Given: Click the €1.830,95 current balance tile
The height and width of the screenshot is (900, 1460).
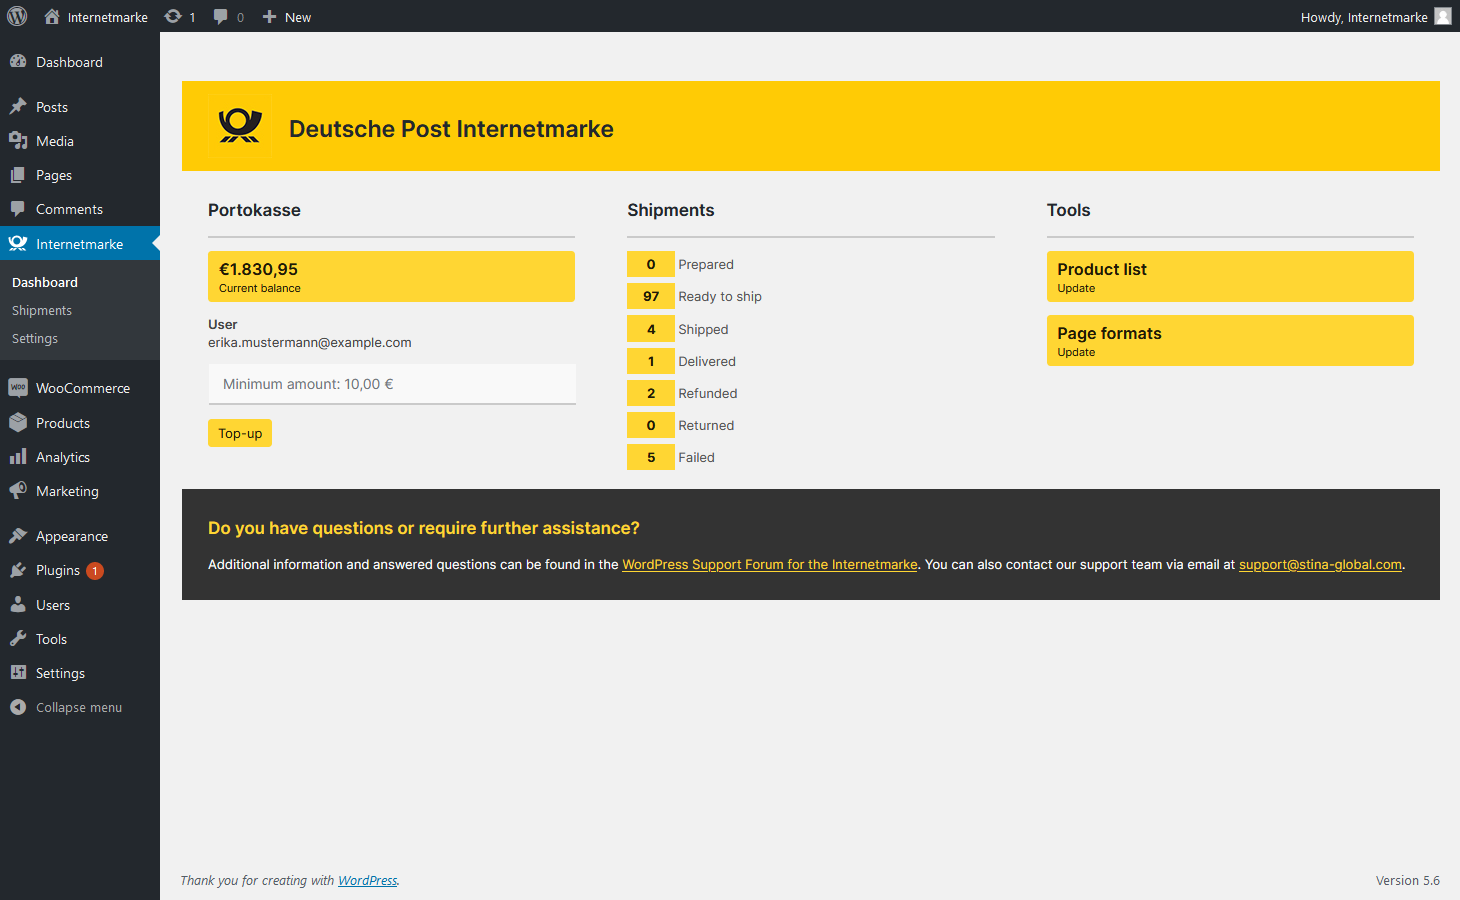Looking at the screenshot, I should coord(391,276).
